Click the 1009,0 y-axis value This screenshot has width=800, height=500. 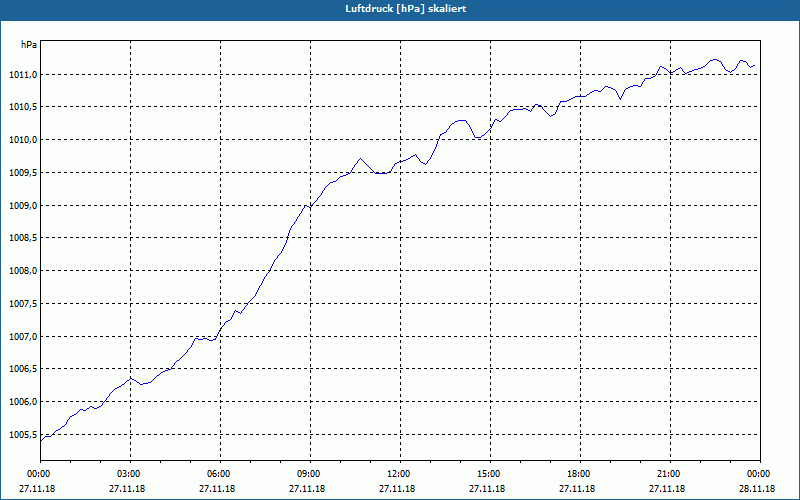(x=23, y=206)
